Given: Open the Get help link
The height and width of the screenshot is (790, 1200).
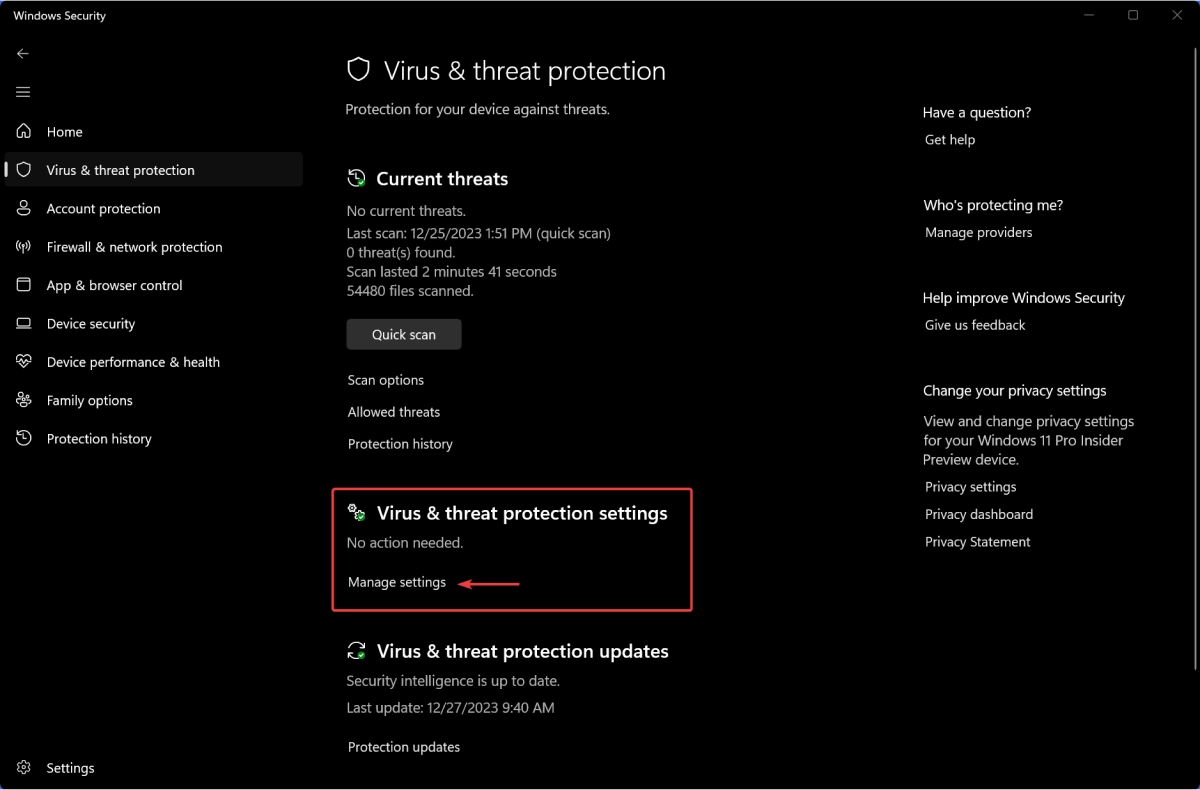Looking at the screenshot, I should 950,140.
